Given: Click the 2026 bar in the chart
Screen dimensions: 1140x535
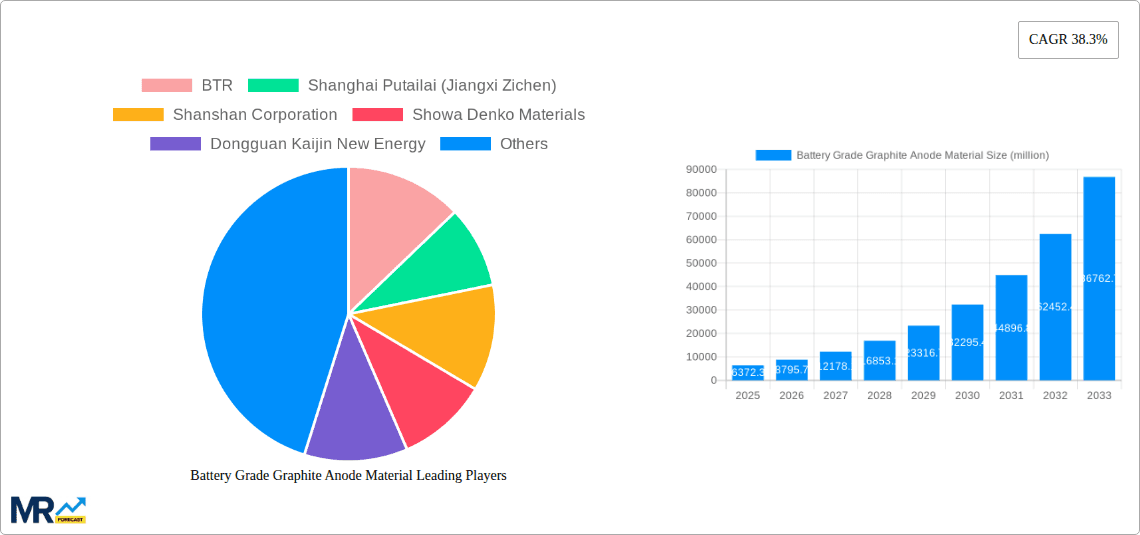Looking at the screenshot, I should tap(792, 370).
